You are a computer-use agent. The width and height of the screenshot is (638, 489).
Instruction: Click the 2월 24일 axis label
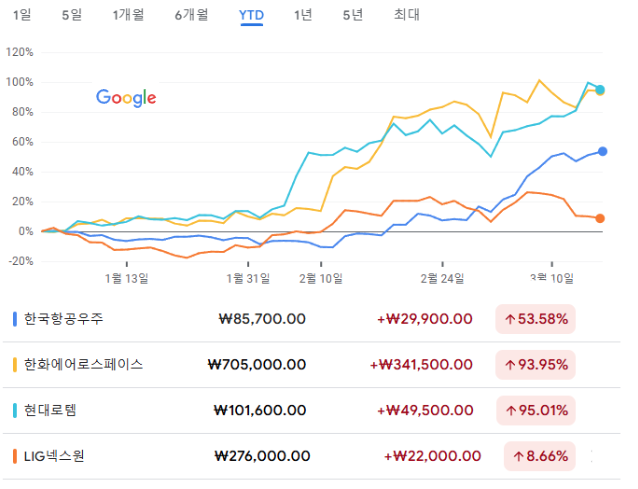coord(442,279)
